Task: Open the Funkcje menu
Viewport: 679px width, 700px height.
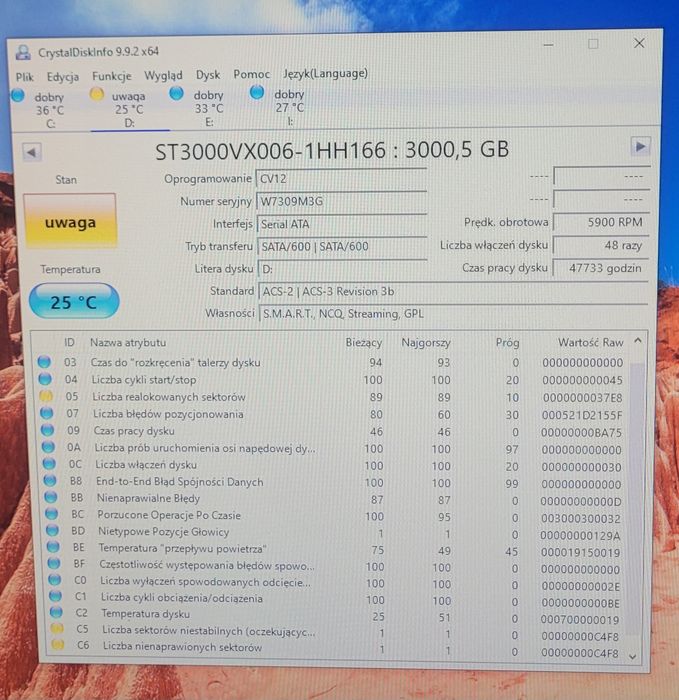Action: (x=112, y=76)
